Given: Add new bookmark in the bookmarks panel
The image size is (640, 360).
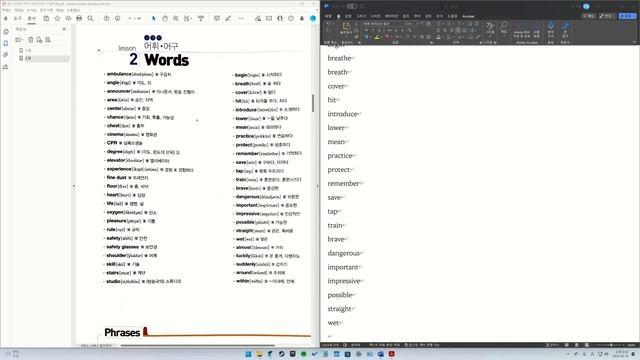Looking at the screenshot, I should [x=39, y=40].
